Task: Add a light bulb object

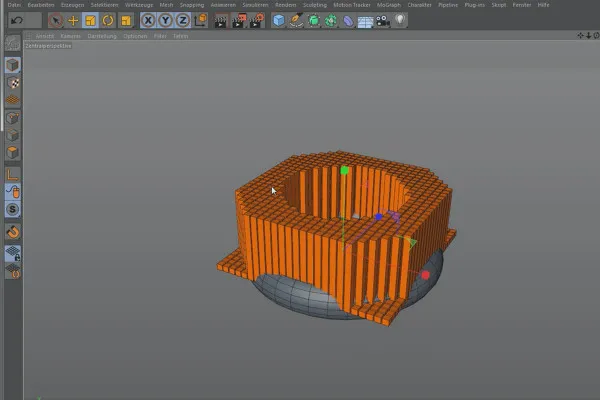Action: (400, 20)
